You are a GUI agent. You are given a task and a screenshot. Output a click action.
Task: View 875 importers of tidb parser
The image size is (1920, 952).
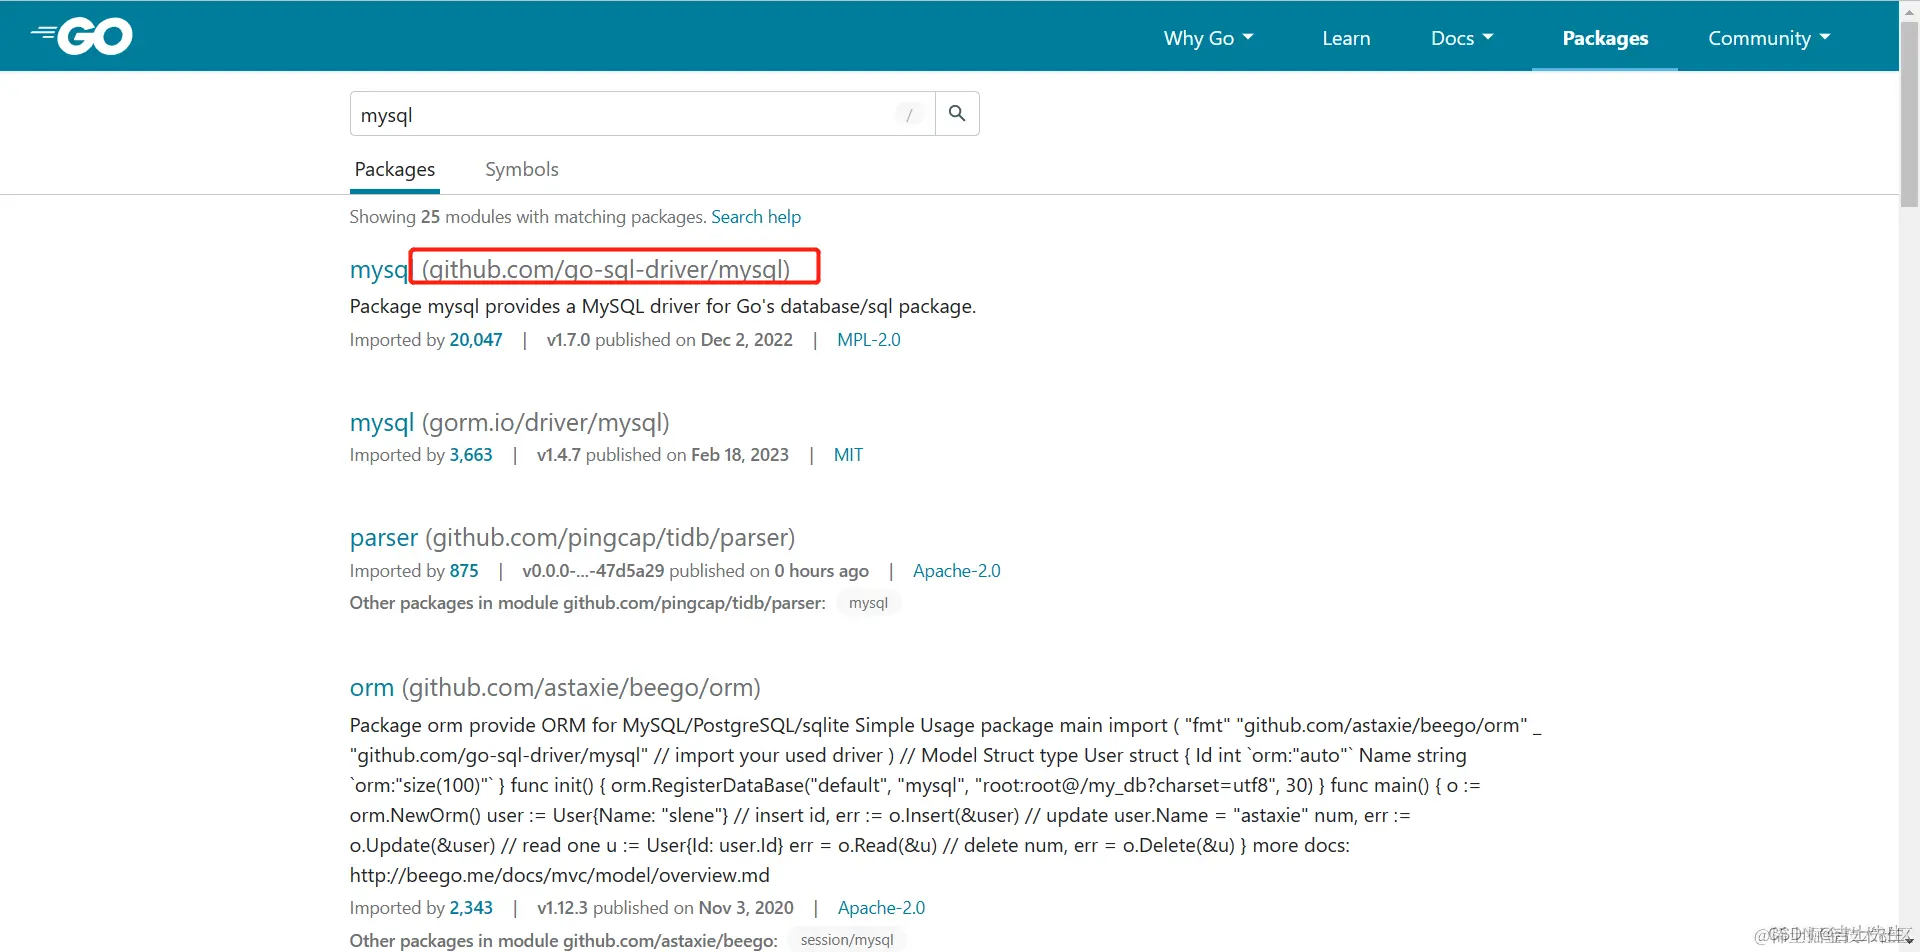(x=464, y=571)
